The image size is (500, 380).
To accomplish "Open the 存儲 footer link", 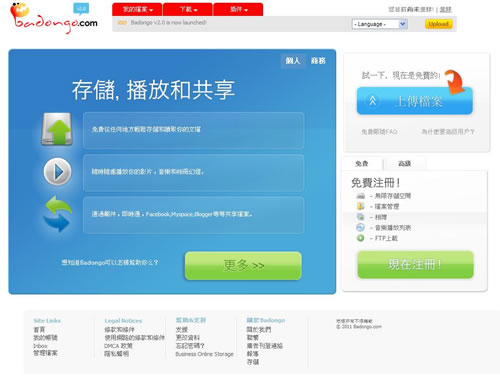I will pos(253,362).
